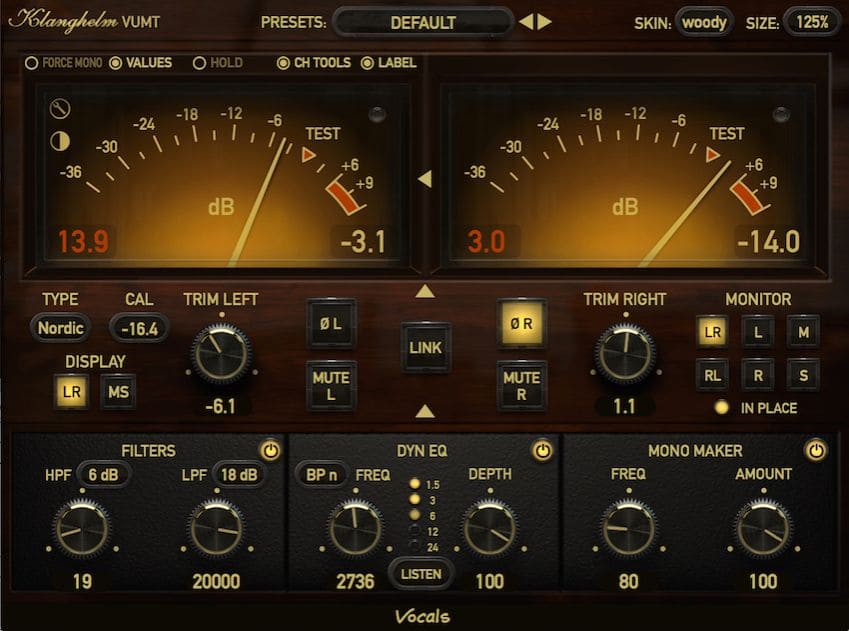Viewport: 849px width, 631px height.
Task: Click the Mono Maker AMOUNT knob
Action: pos(763,529)
